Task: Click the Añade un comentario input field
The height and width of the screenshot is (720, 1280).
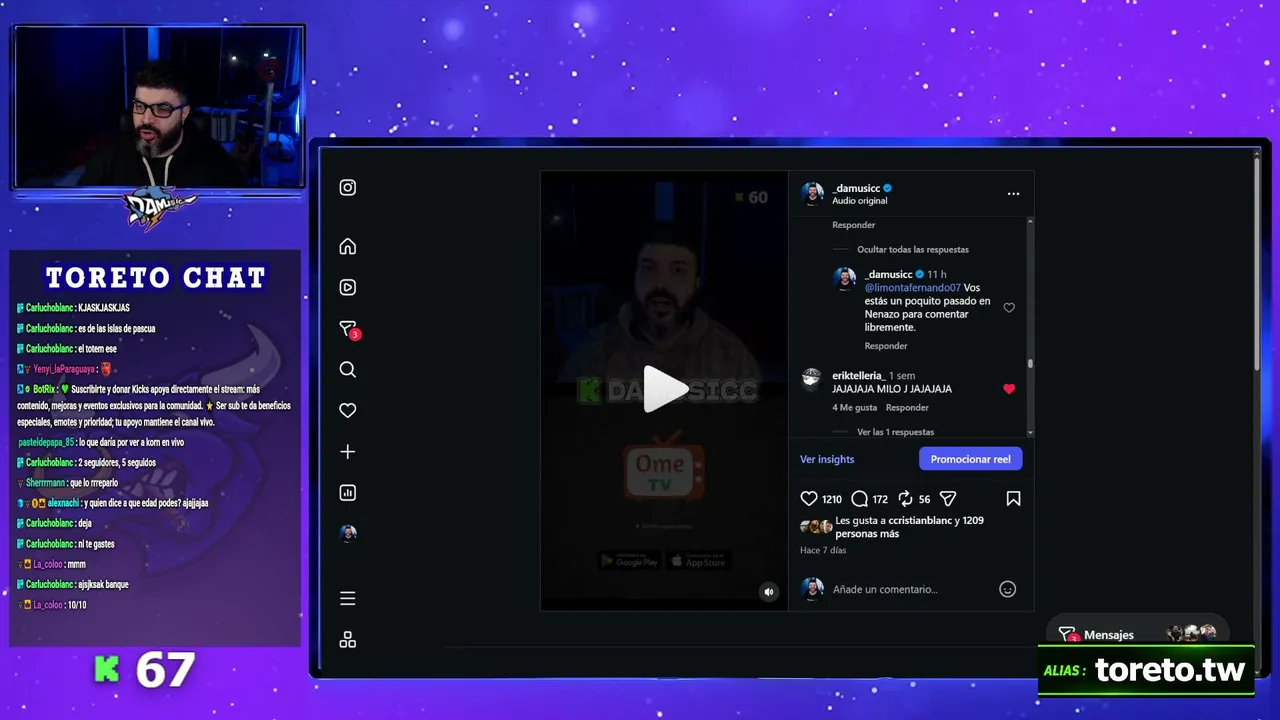Action: 910,590
